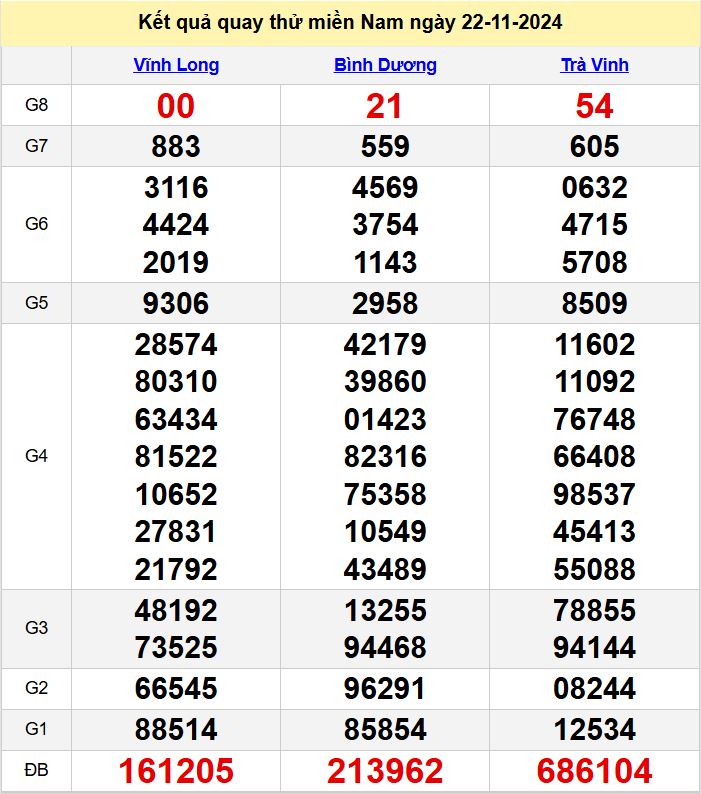Click G4 number 27831

pos(175,531)
